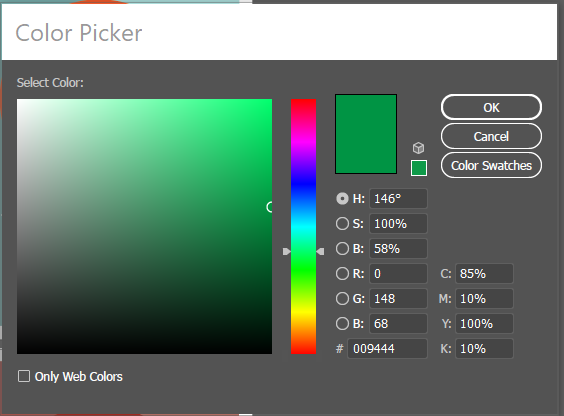
Task: Click the green value field showing 148
Action: [398, 298]
